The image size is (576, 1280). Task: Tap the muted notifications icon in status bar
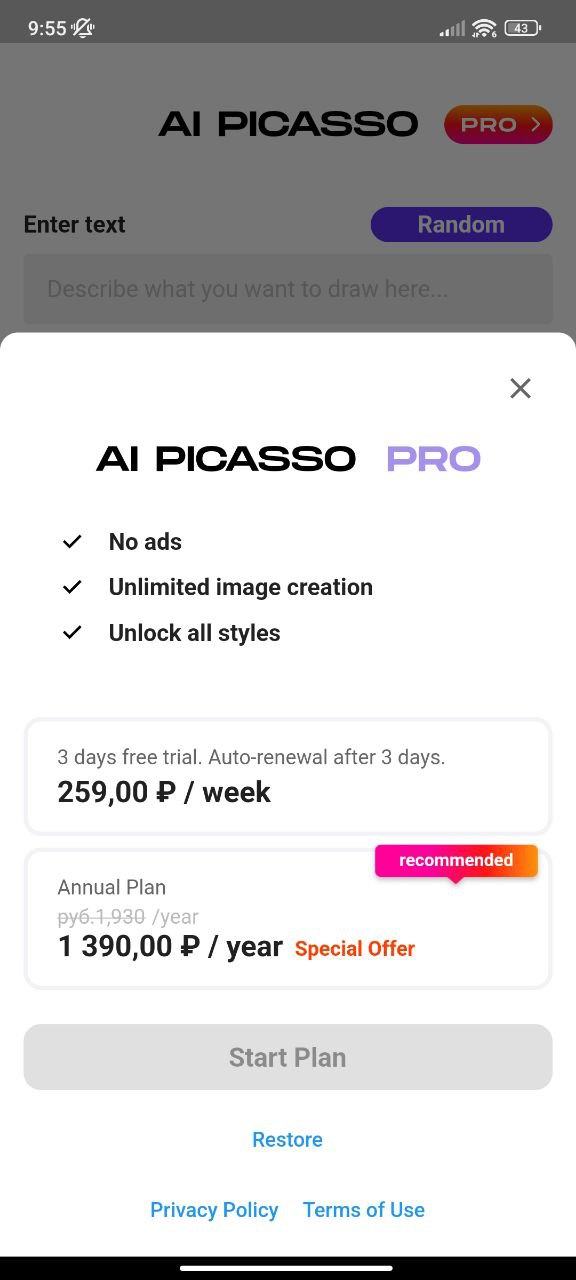[80, 28]
